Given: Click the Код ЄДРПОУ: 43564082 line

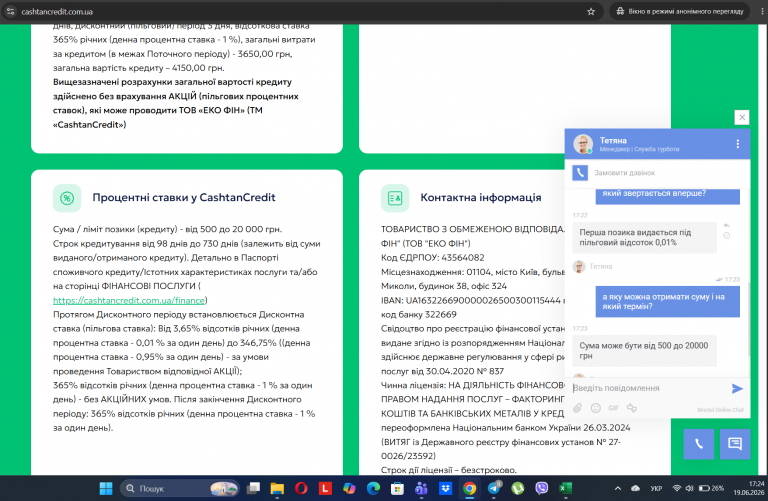Looking at the screenshot, I should click(432, 258).
